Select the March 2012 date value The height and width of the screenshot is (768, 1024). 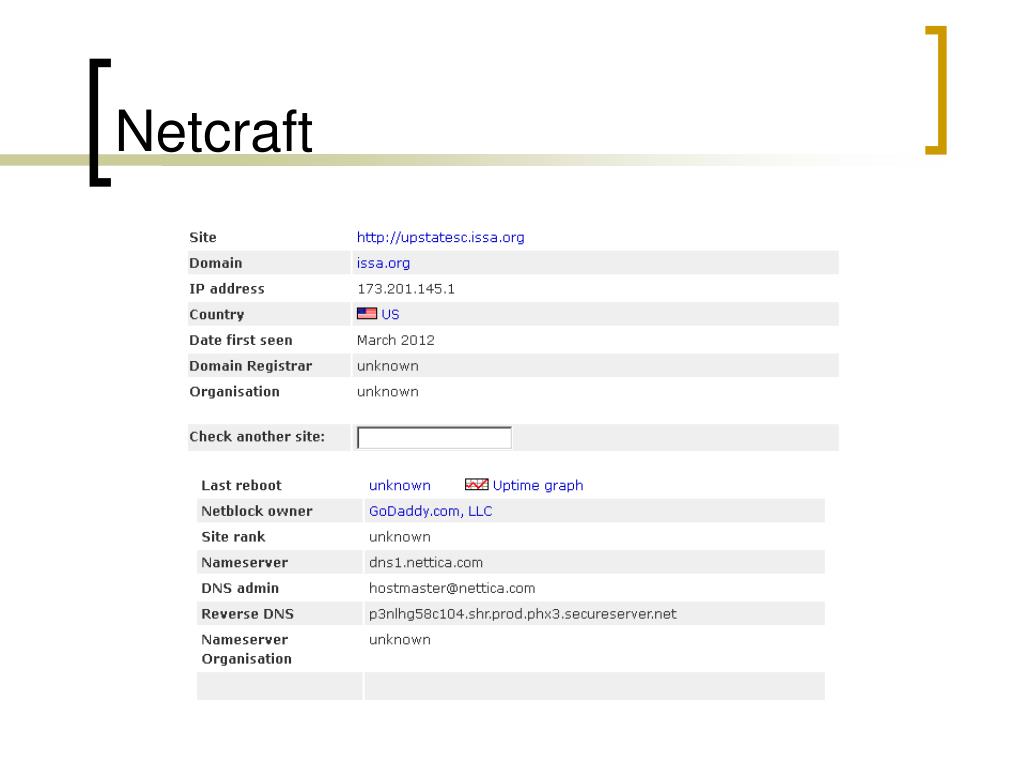(x=395, y=340)
